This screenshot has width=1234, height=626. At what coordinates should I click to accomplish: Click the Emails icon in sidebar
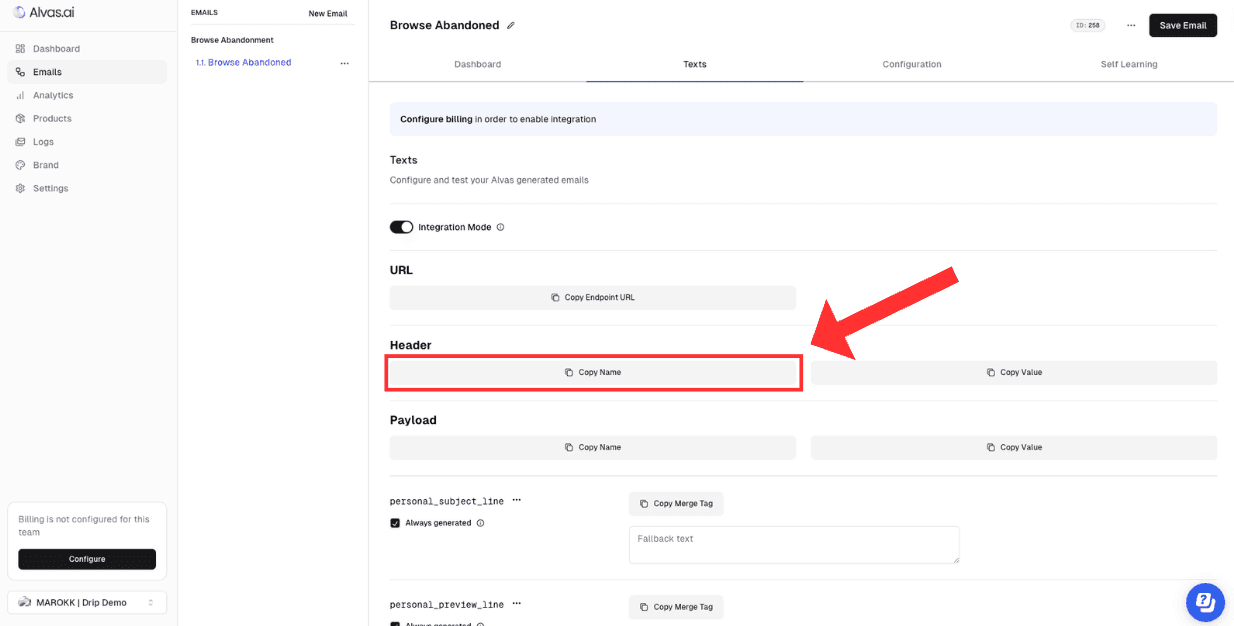[x=20, y=72]
